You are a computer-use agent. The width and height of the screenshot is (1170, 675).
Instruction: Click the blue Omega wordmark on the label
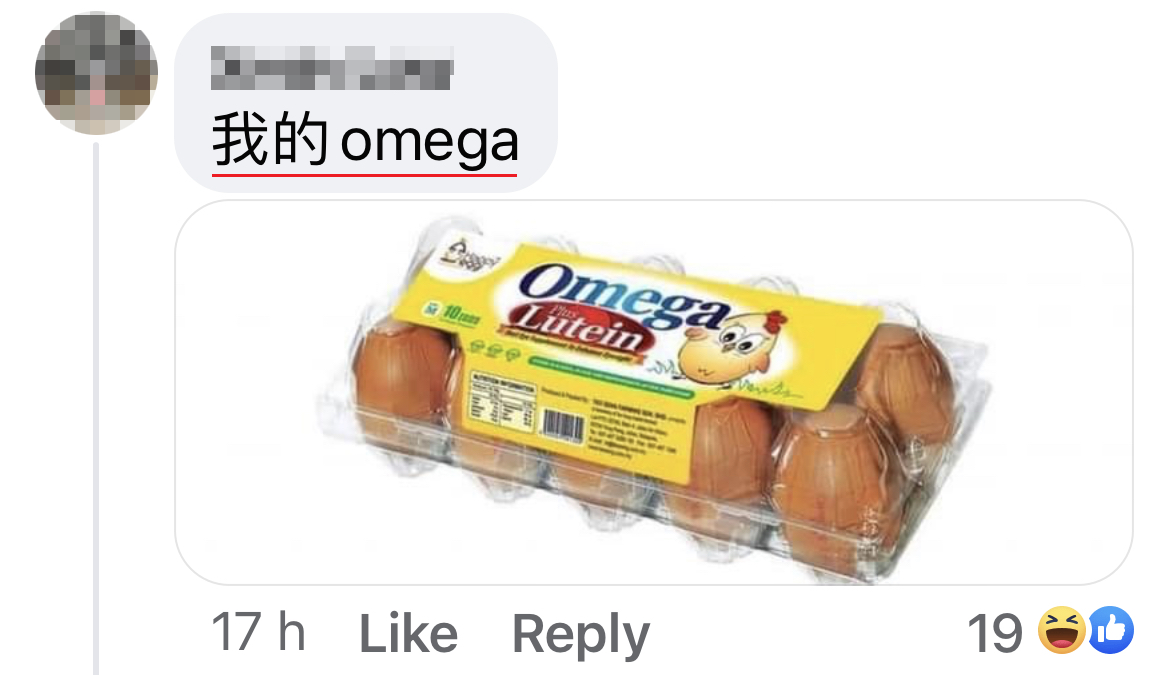[x=625, y=295]
